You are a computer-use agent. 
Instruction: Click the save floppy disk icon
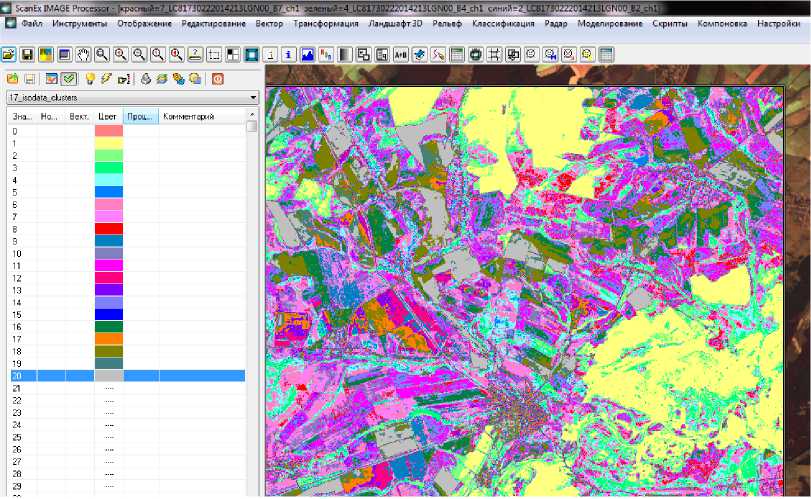(x=27, y=53)
